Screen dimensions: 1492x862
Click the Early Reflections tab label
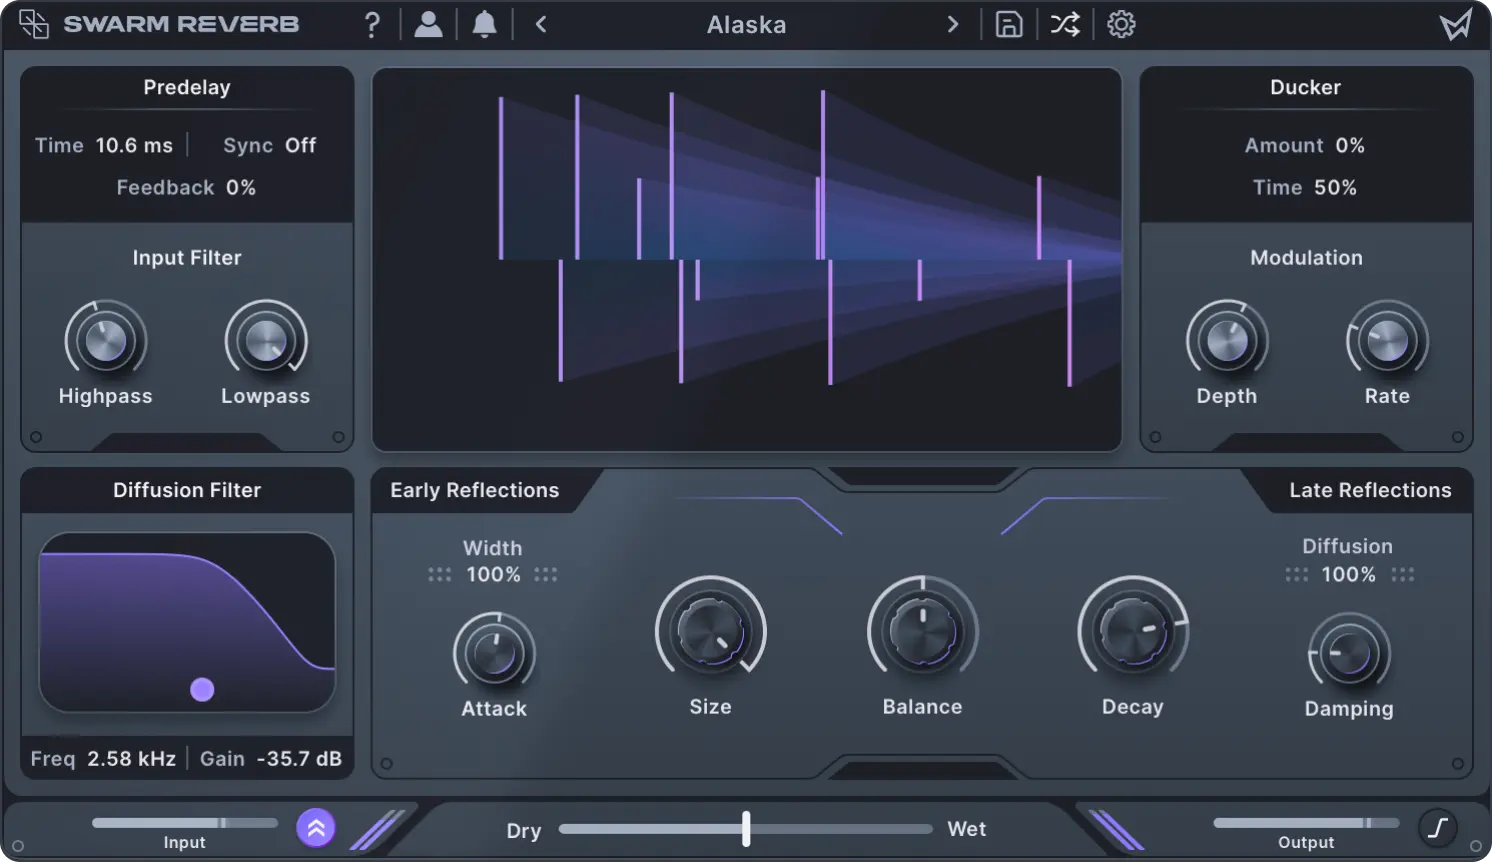(475, 490)
